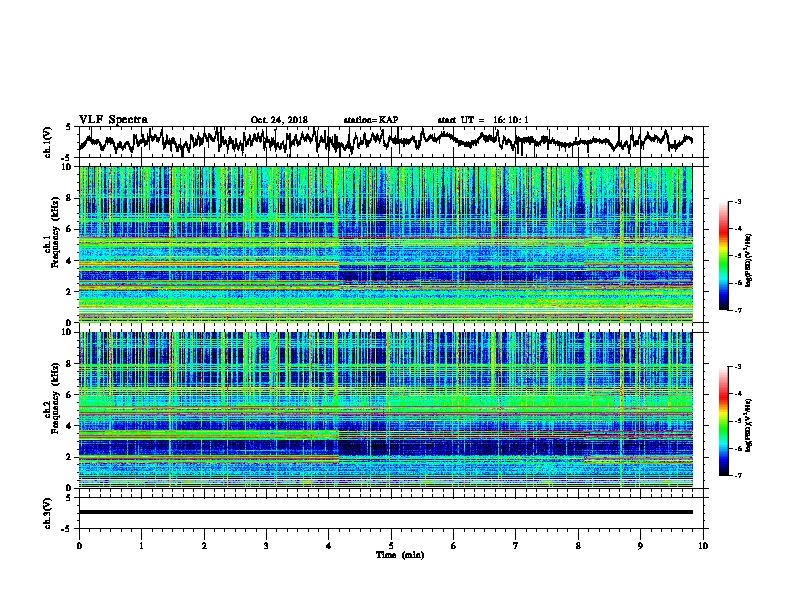Click the "-4" label on ch.2 colorbar
Screen dimensions: 792x612
738,394
